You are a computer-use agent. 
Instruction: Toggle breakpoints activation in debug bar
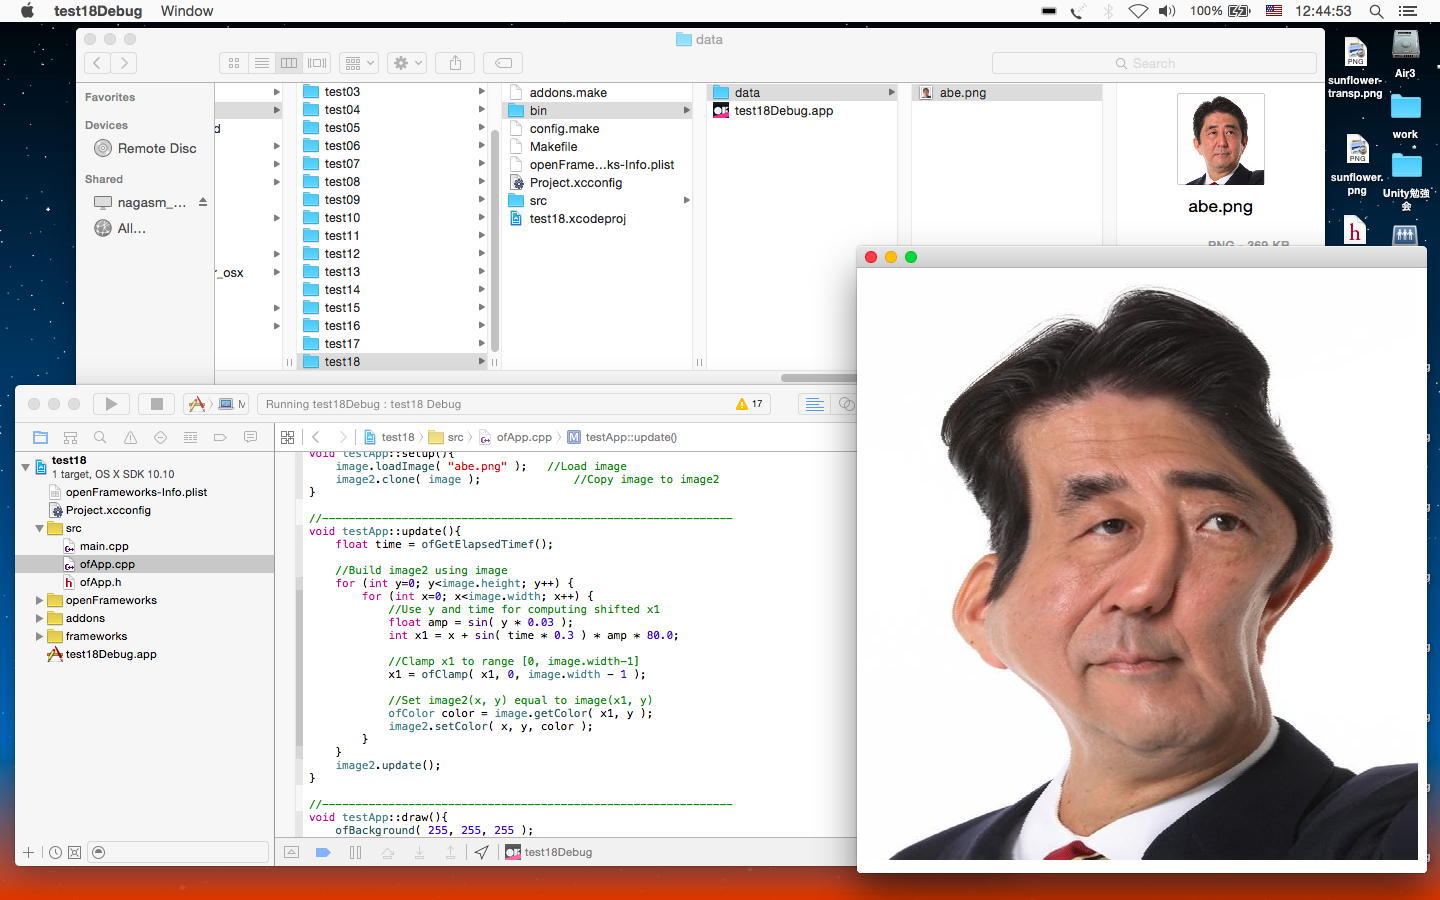pyautogui.click(x=323, y=852)
